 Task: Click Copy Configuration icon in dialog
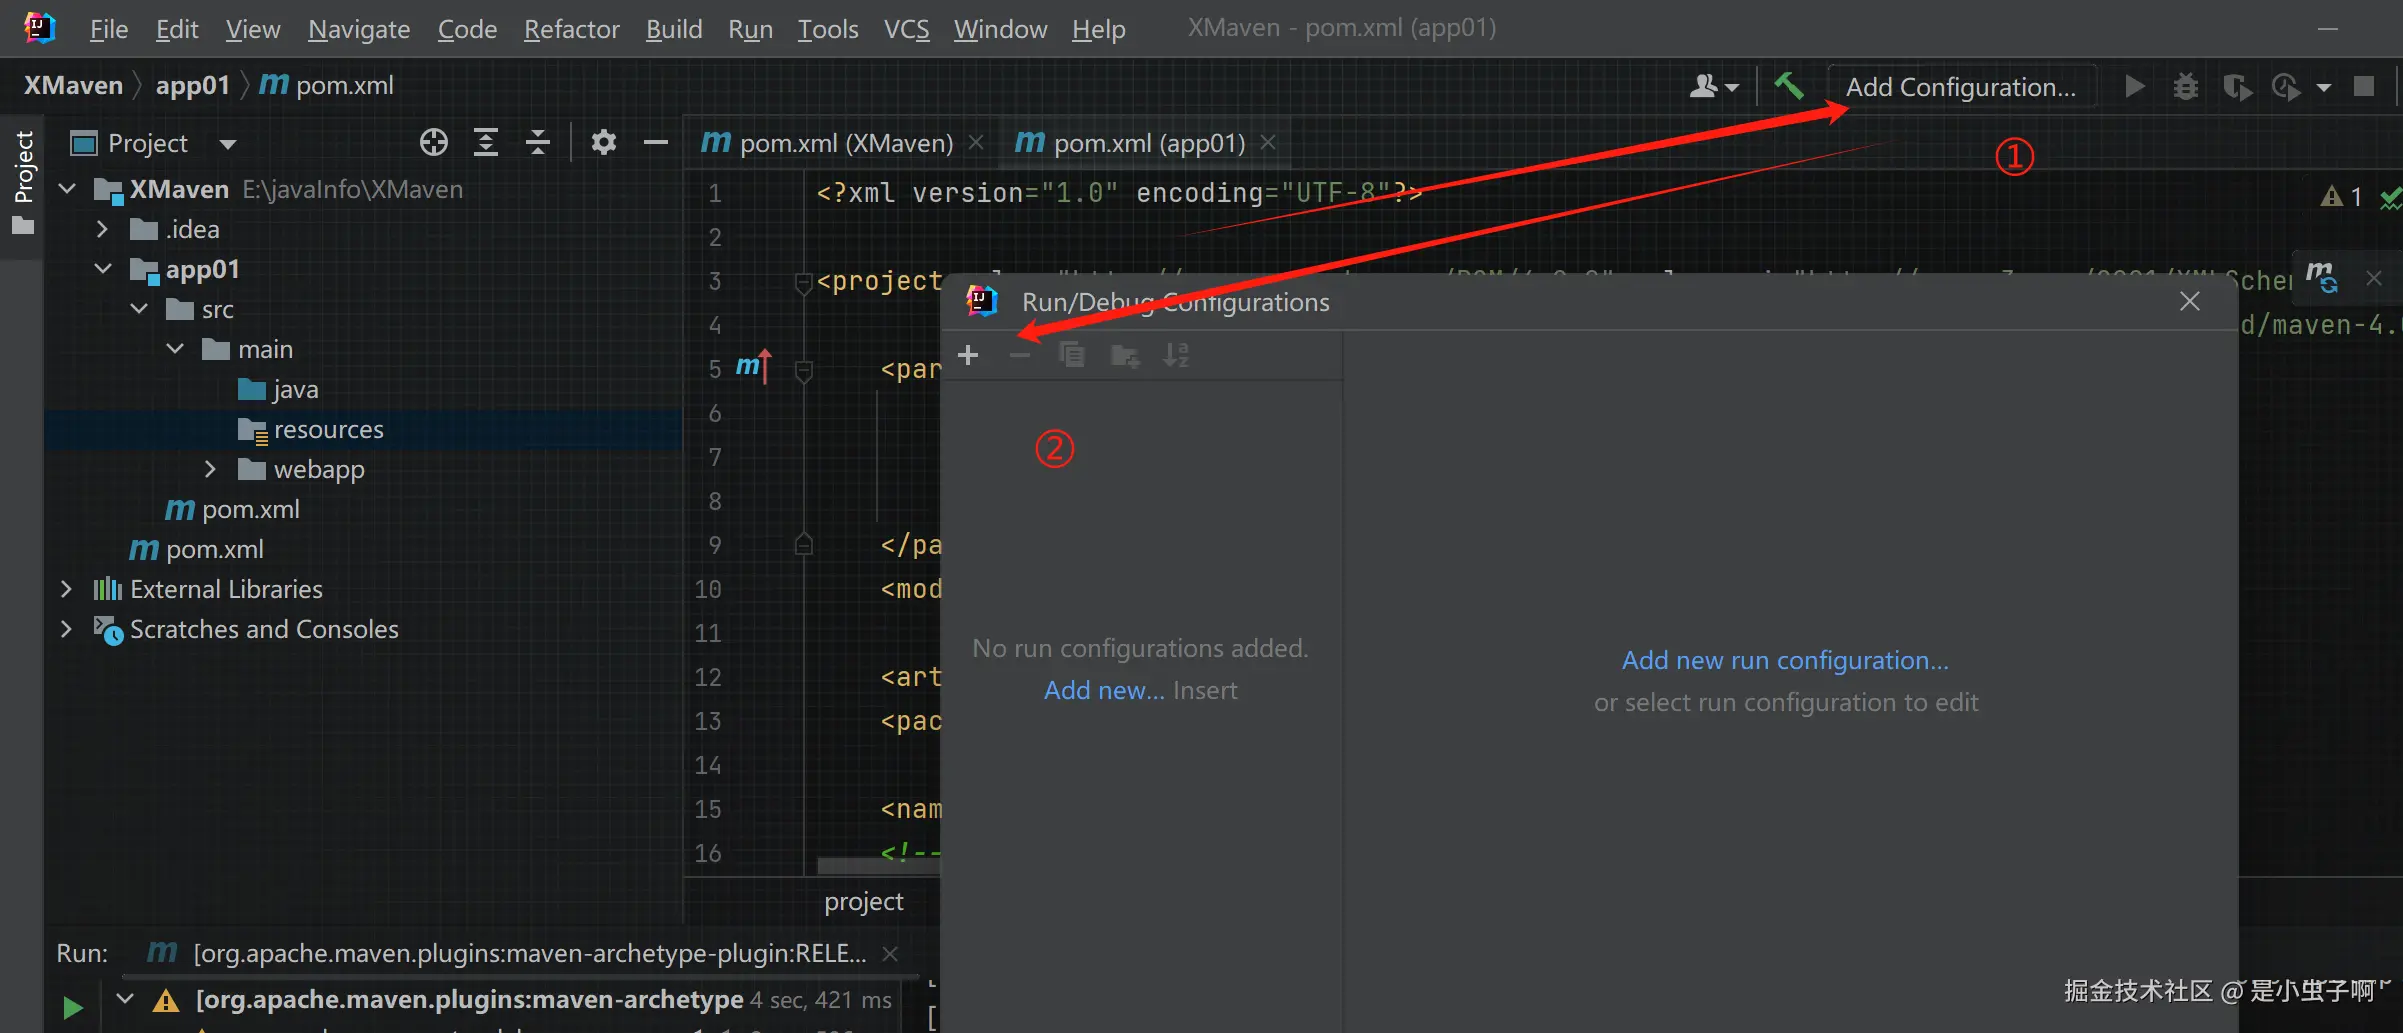point(1072,355)
